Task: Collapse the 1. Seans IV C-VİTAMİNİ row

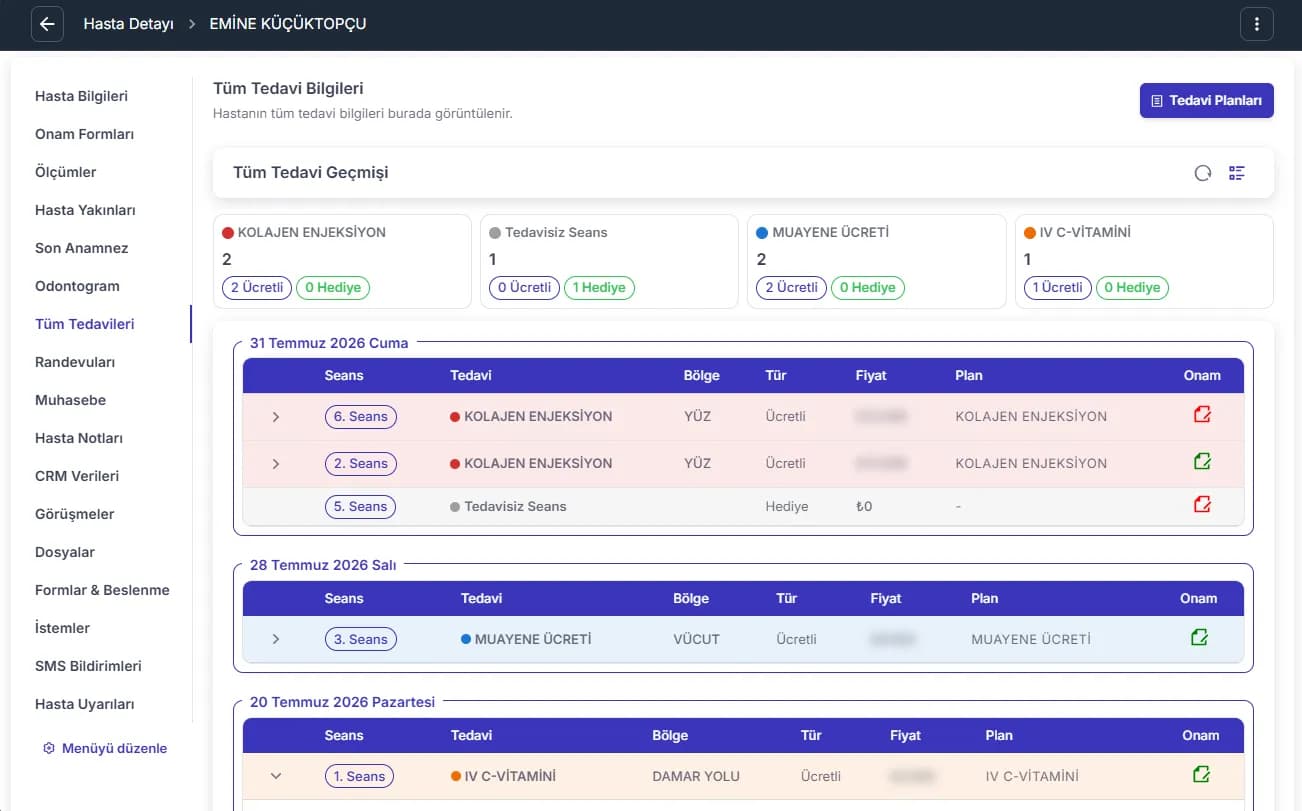Action: 276,776
